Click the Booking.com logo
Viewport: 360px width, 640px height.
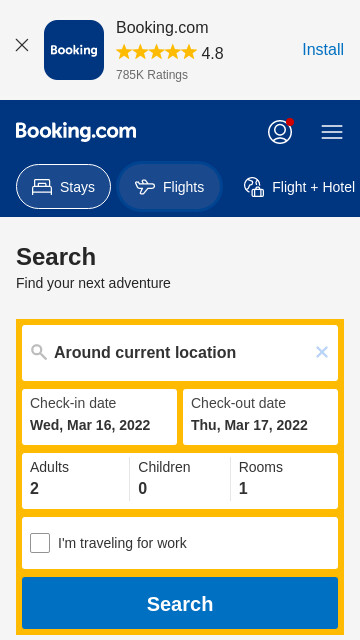coord(76,132)
